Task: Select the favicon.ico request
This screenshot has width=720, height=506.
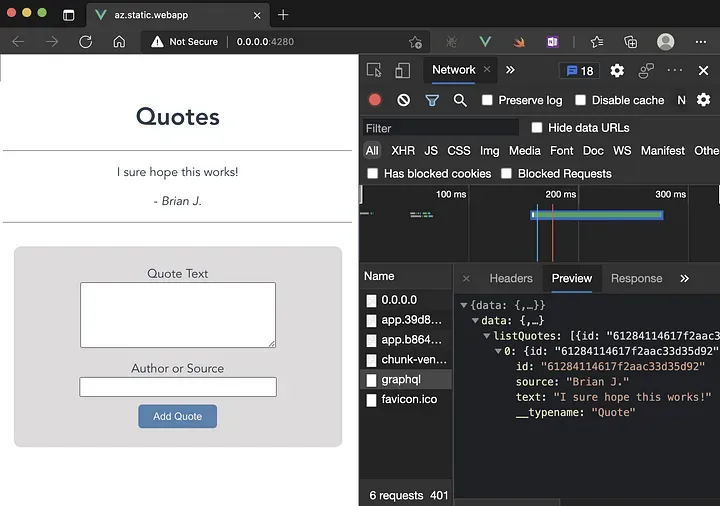Action: (x=406, y=399)
